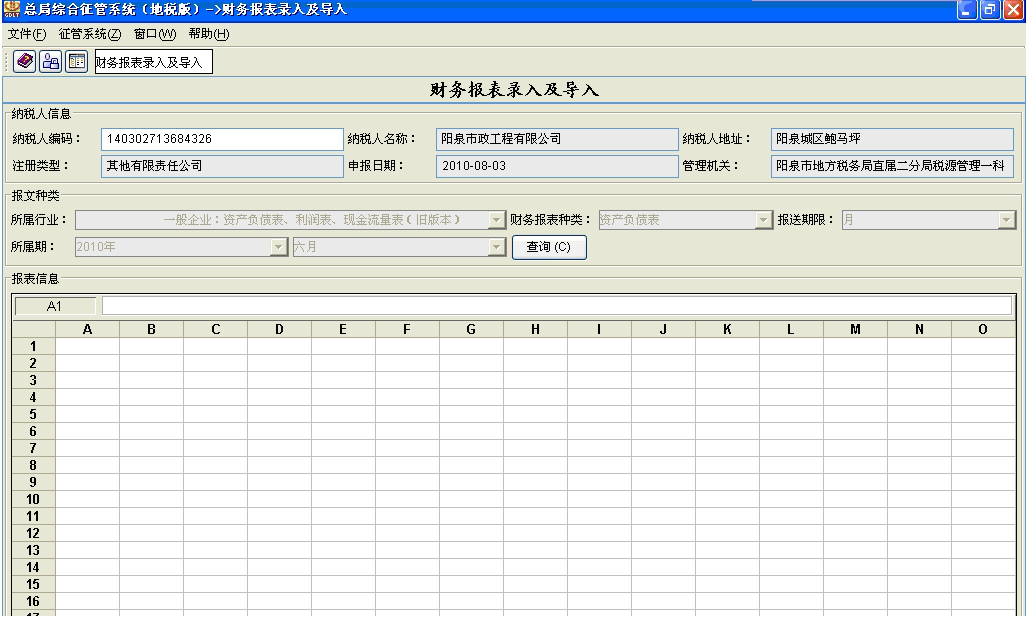This screenshot has width=1029, height=640.
Task: Click spreadsheet cell A1
Action: (87, 346)
